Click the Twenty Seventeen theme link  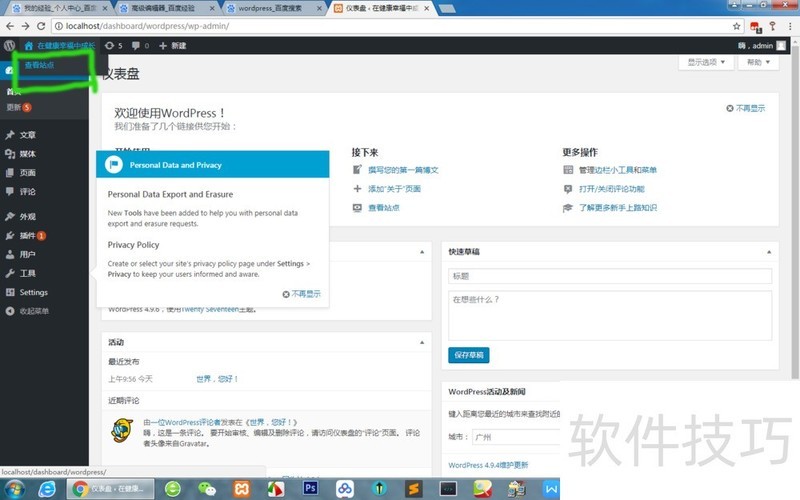(x=210, y=309)
